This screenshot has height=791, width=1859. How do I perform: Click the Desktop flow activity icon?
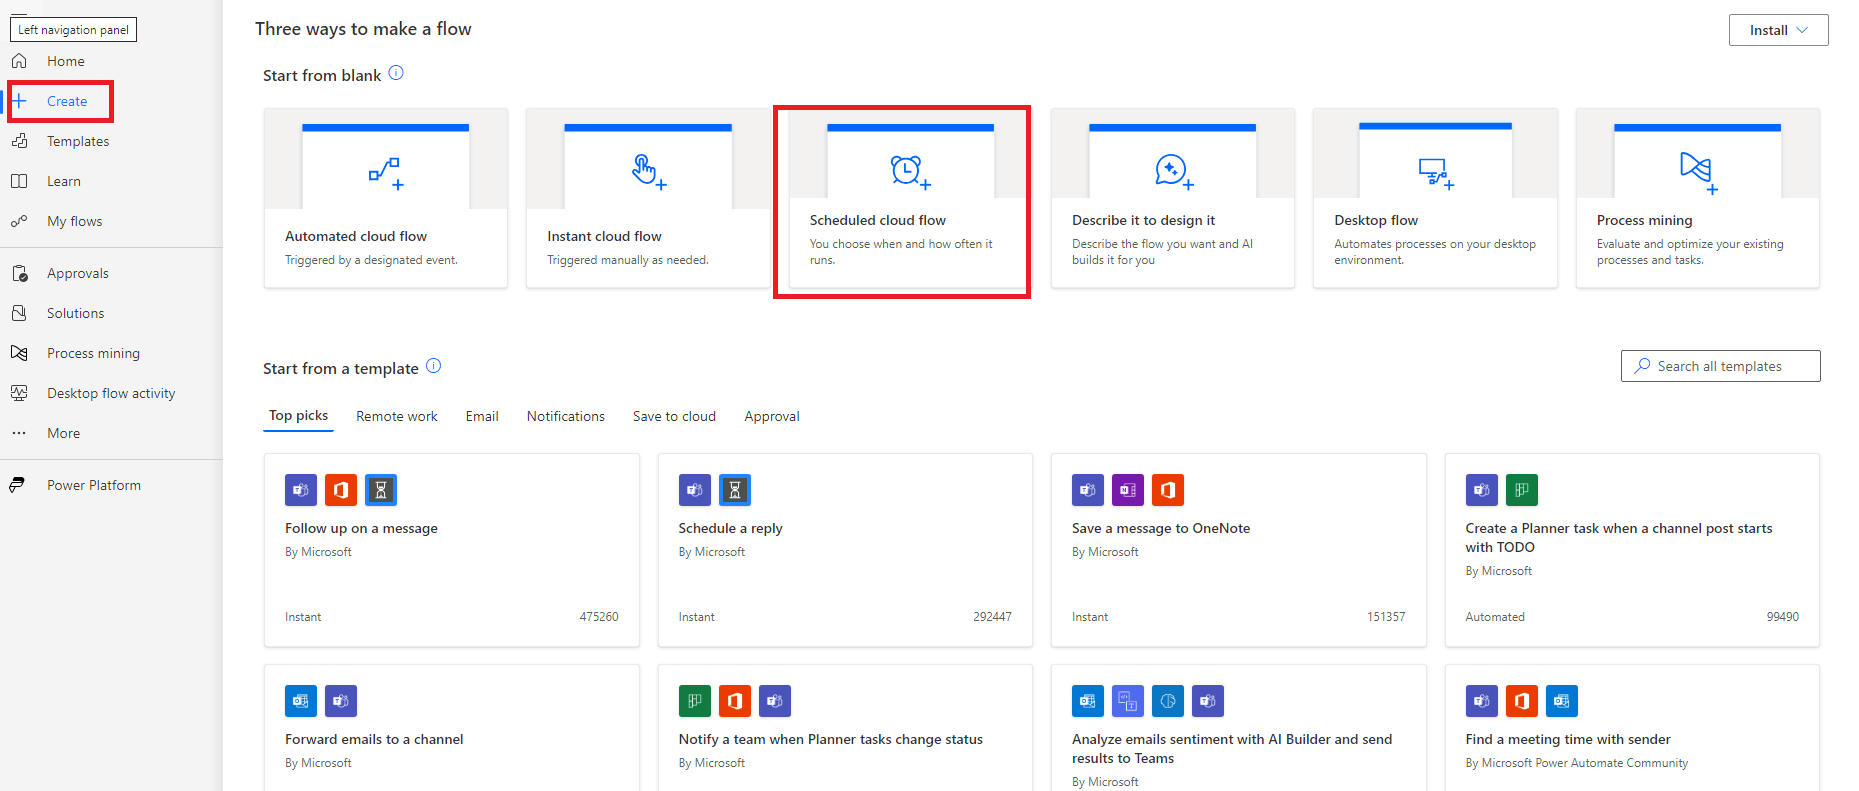19,393
